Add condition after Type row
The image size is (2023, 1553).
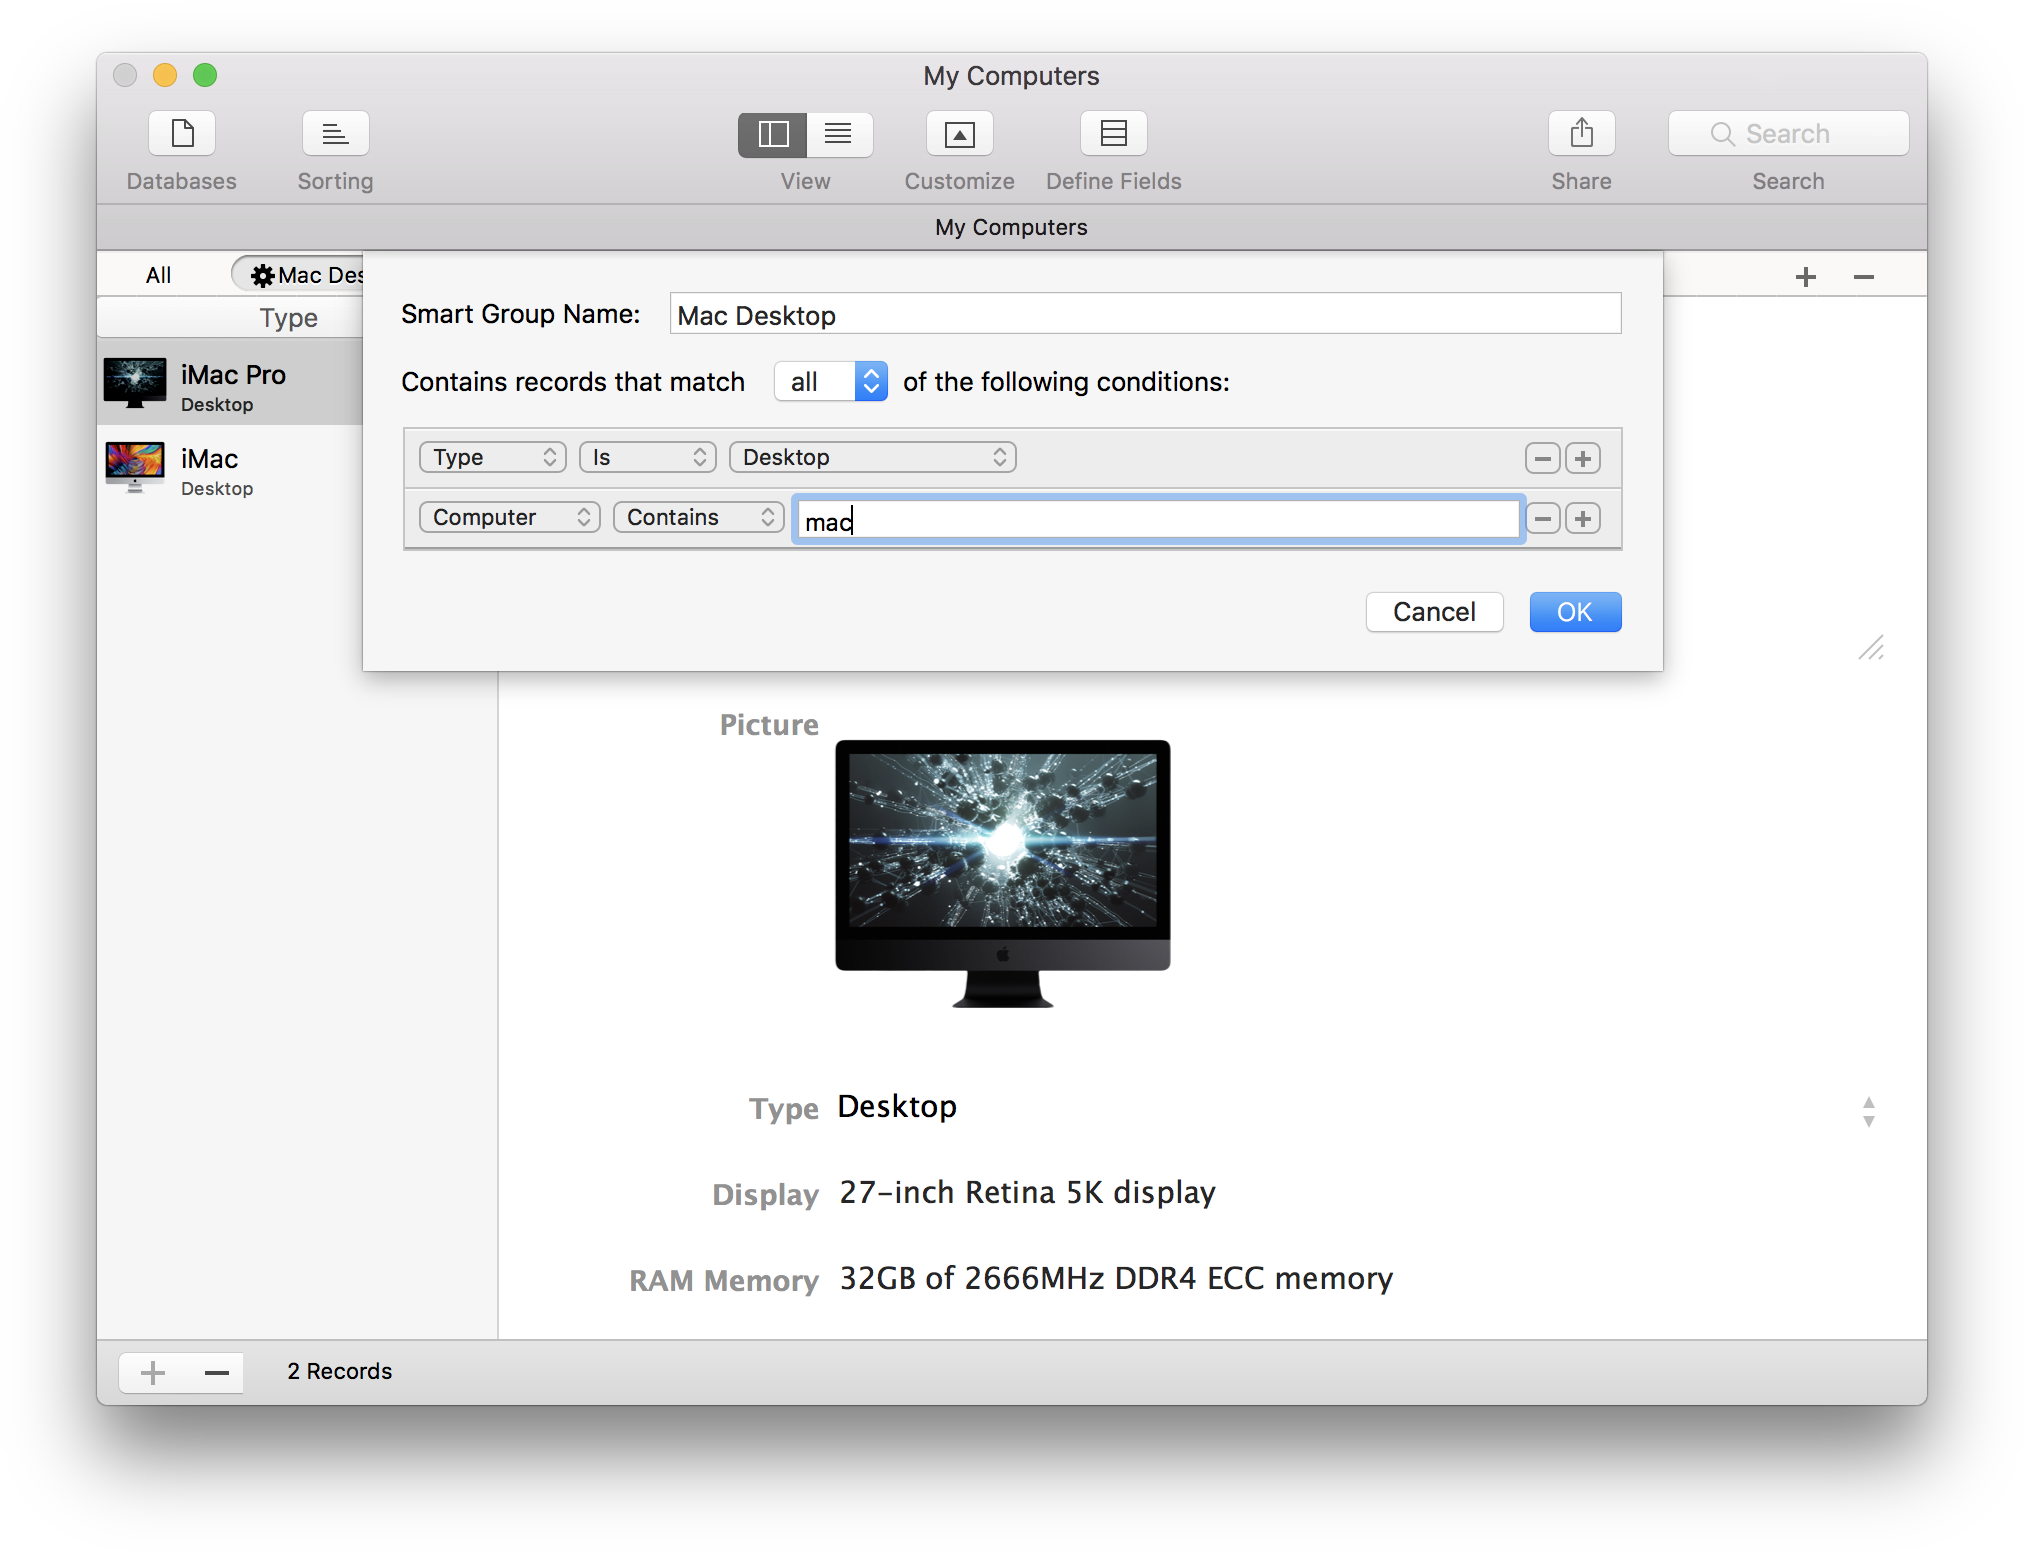point(1582,458)
